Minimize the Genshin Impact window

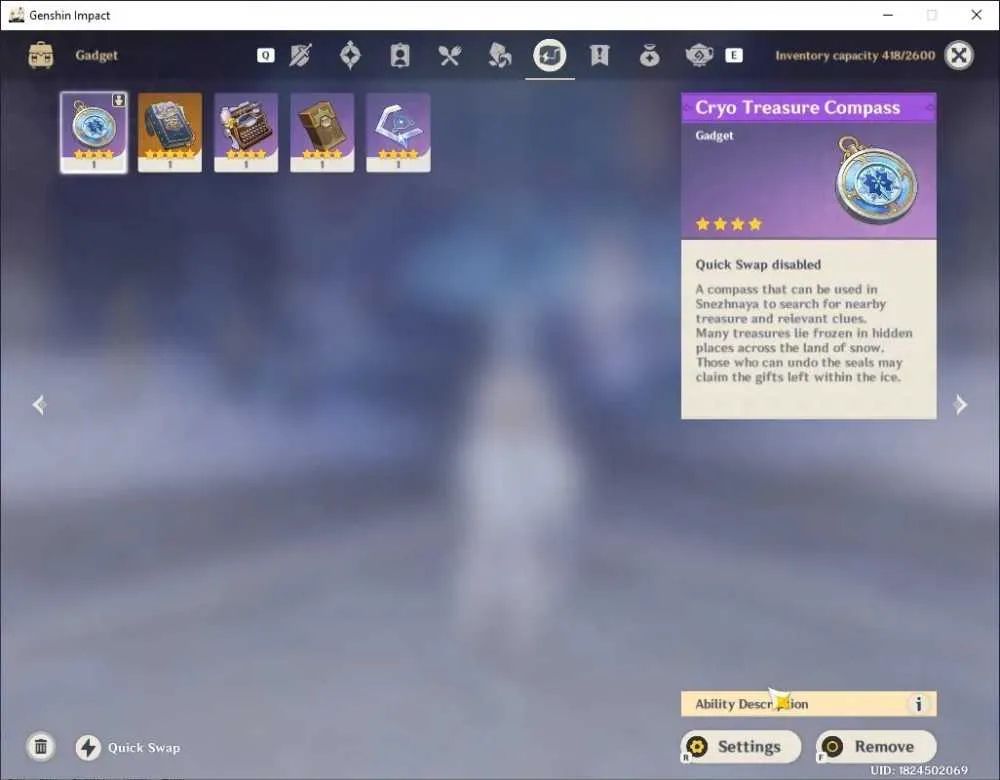[888, 15]
